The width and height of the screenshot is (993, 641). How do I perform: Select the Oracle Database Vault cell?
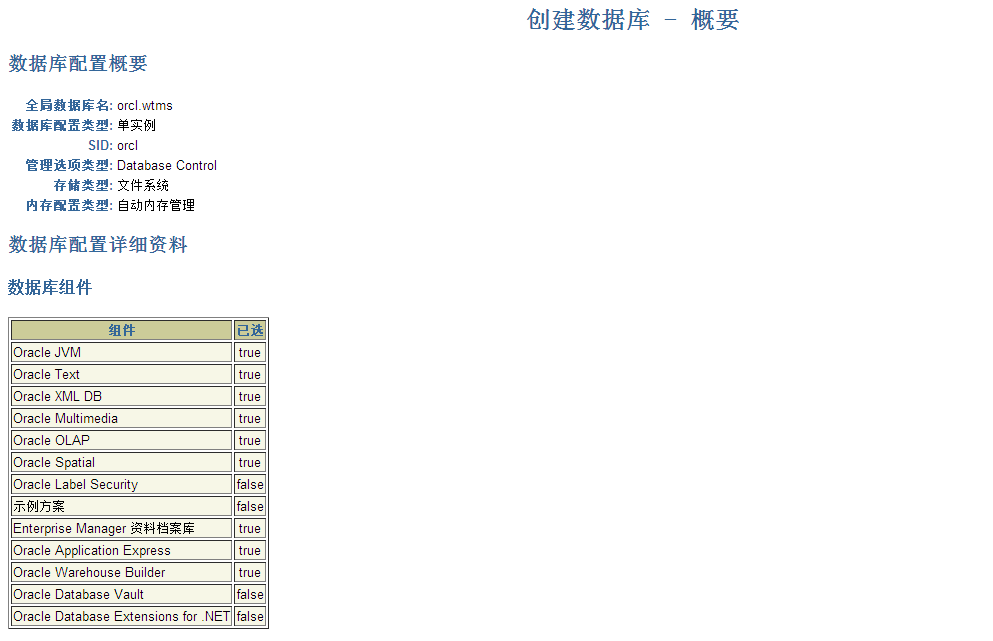click(x=122, y=594)
